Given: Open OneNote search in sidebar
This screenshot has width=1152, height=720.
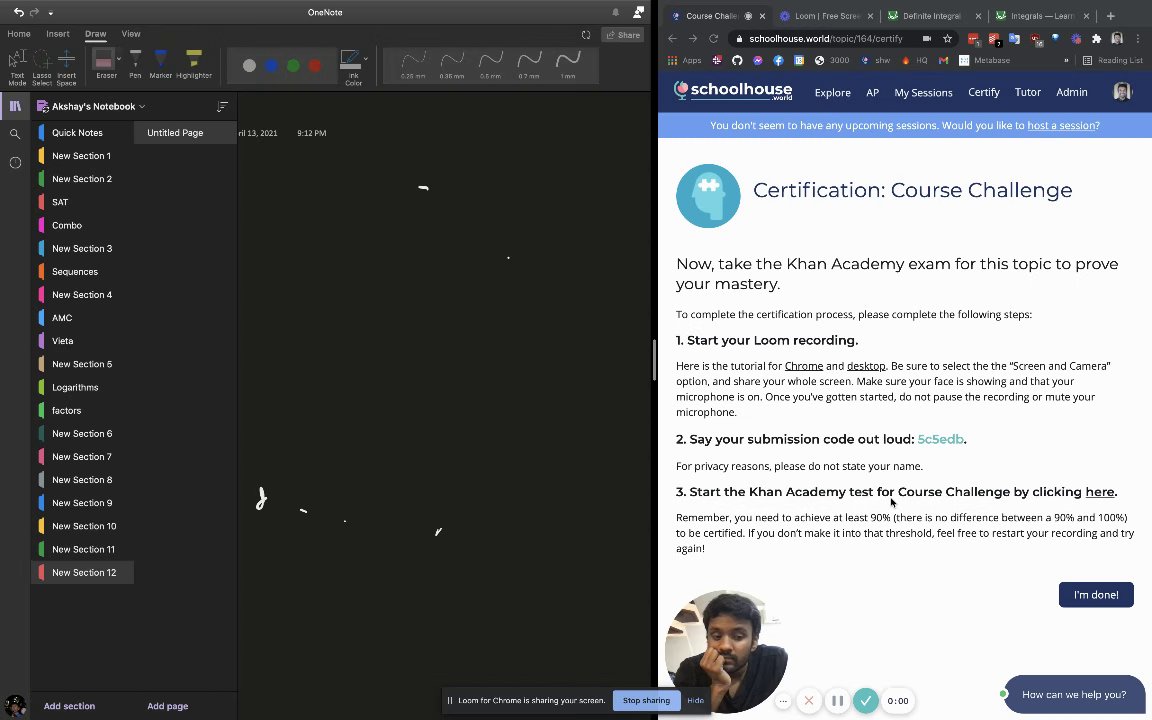Looking at the screenshot, I should [x=15, y=134].
